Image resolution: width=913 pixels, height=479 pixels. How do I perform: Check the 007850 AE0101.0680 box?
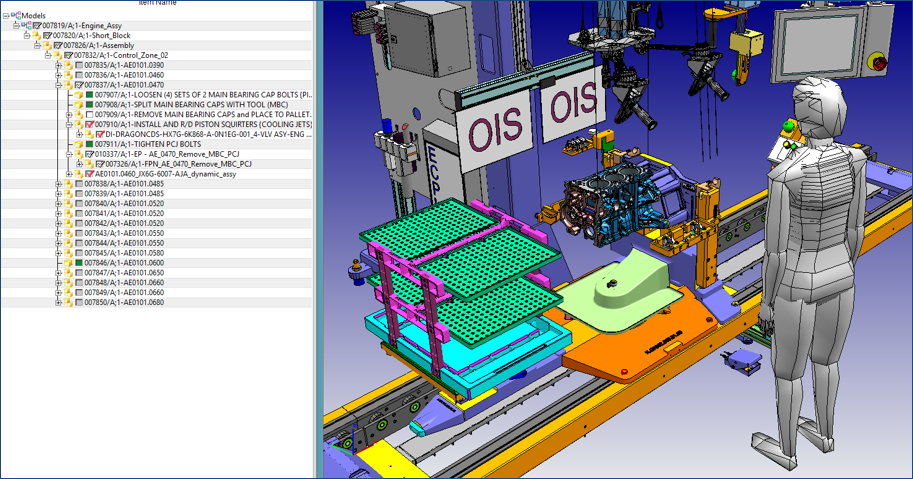tap(79, 303)
